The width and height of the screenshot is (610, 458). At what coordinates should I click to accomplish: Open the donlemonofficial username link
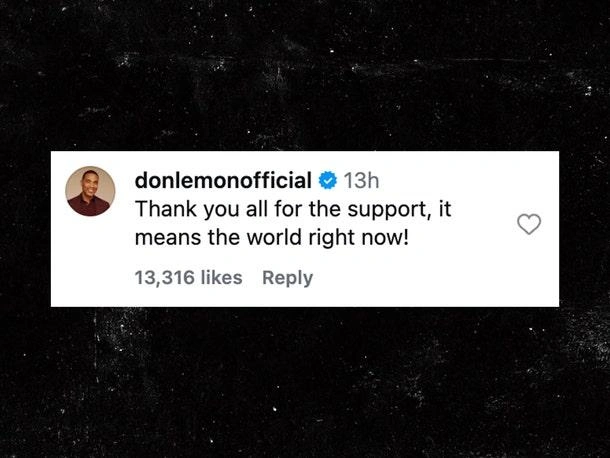point(223,181)
